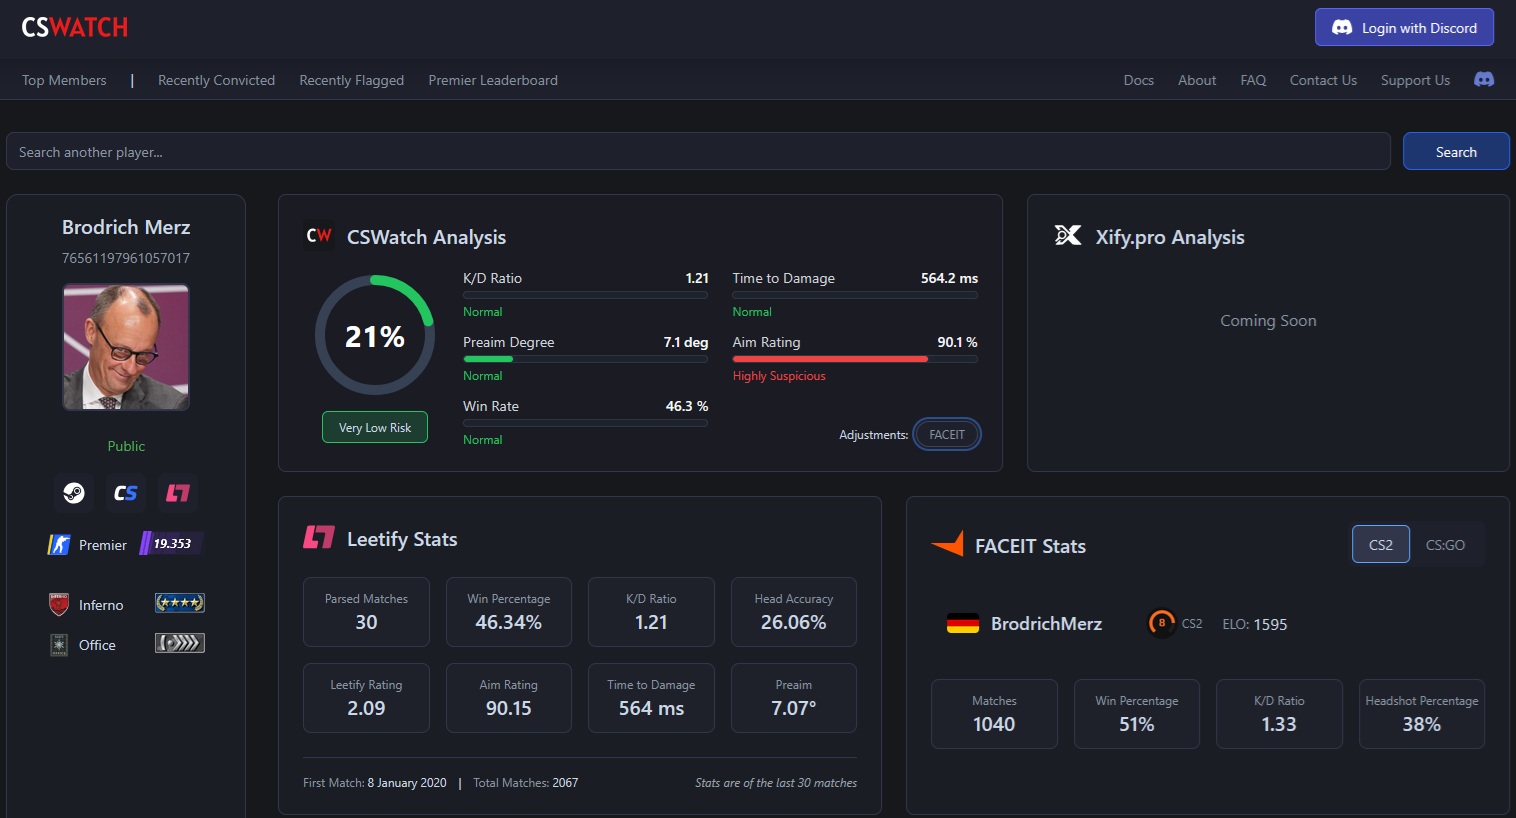Click the Office map rank badge

180,643
